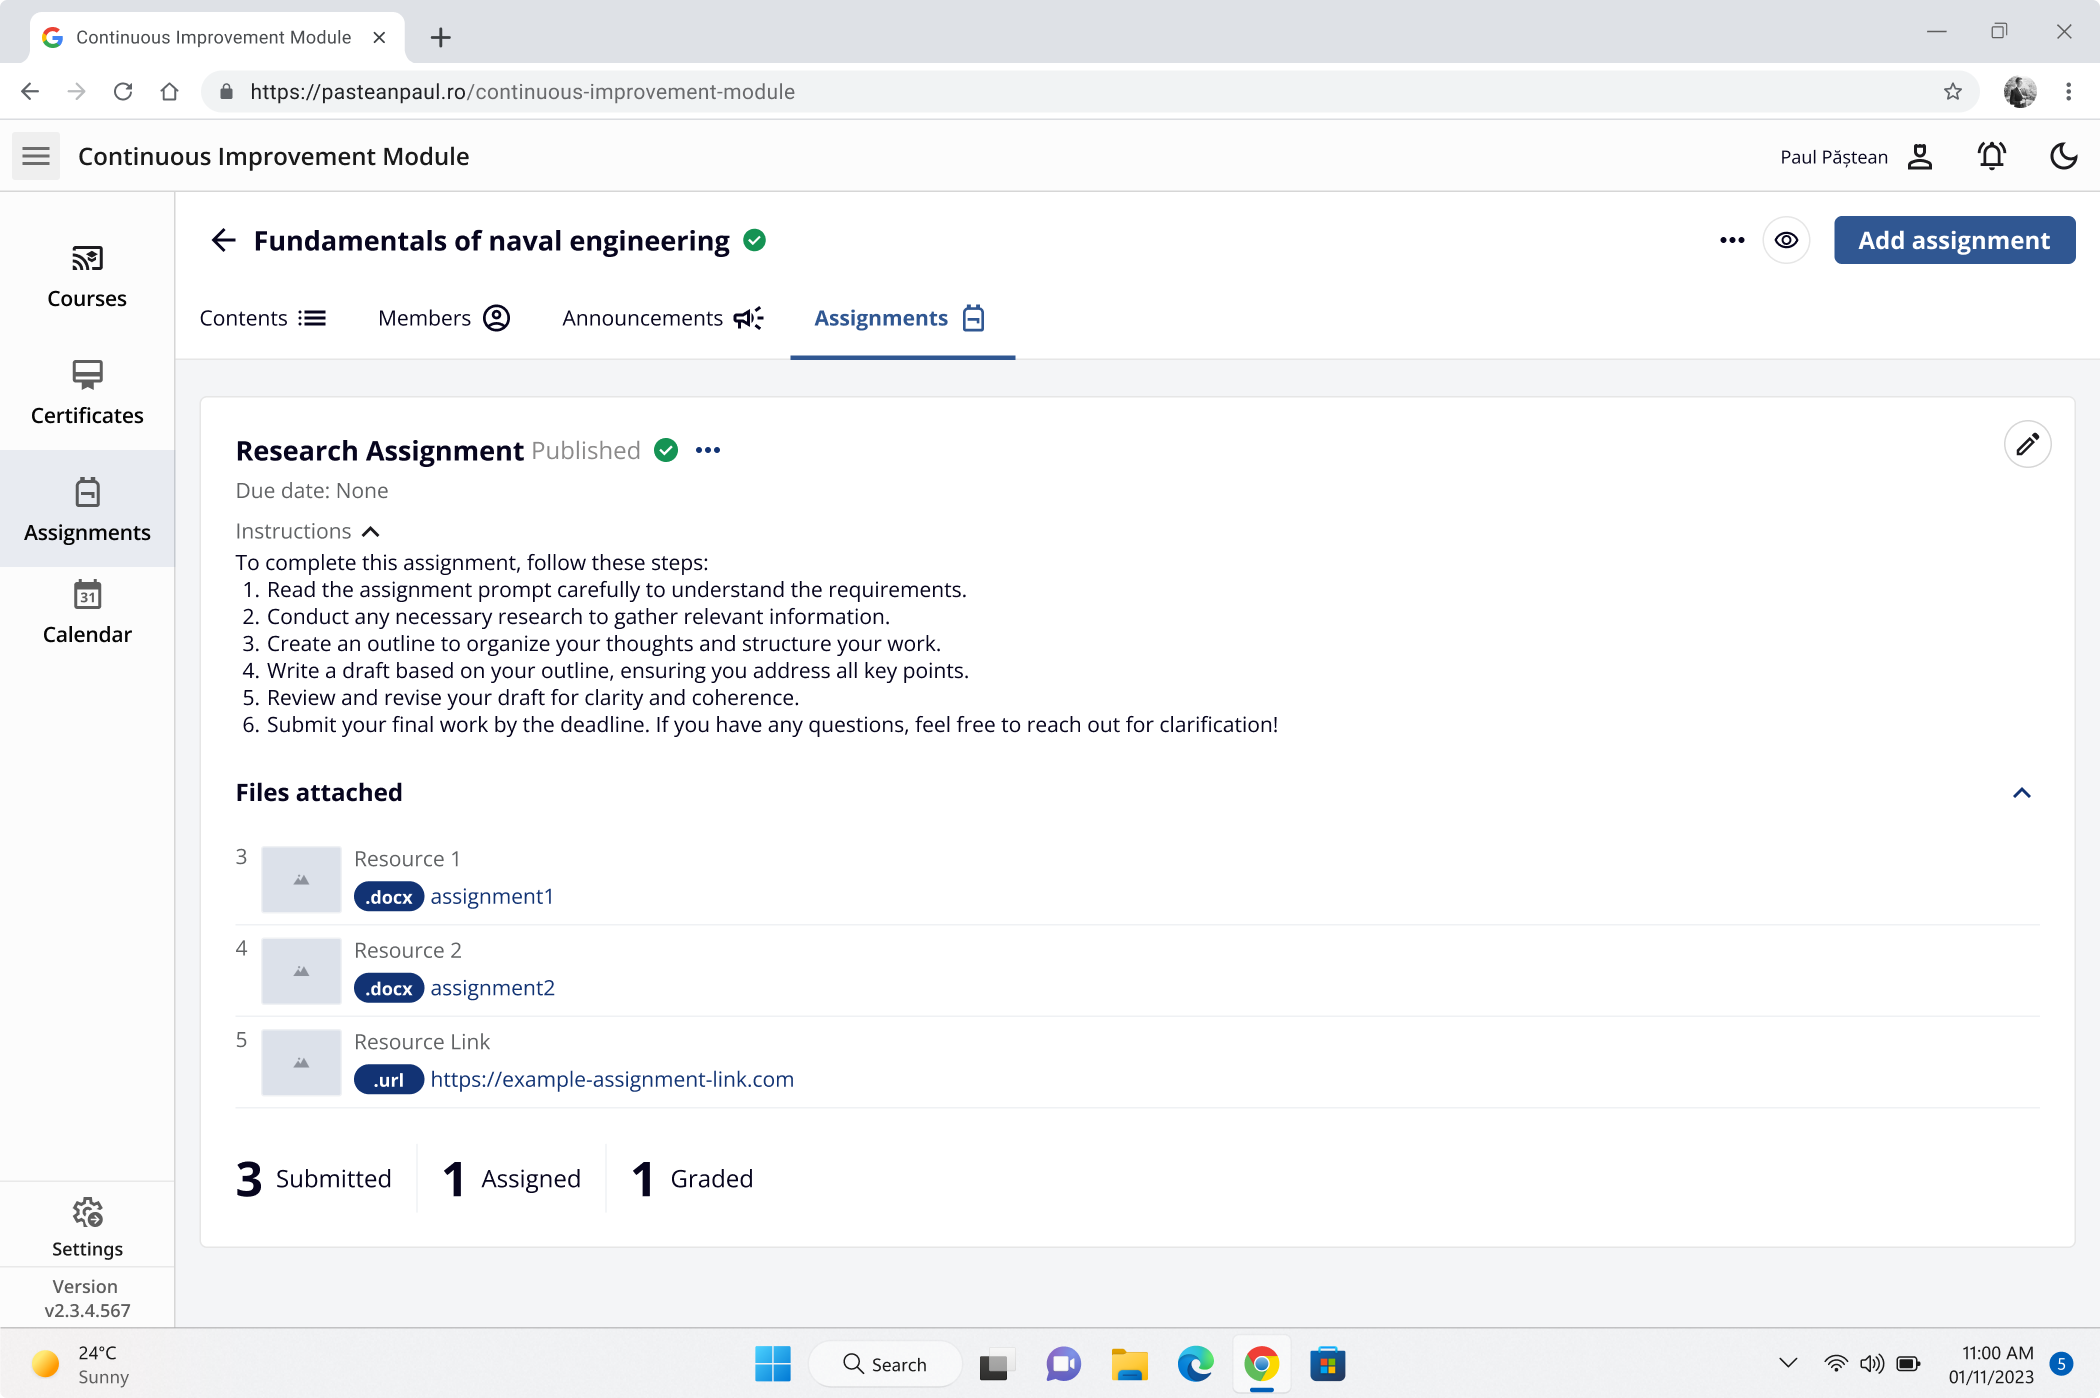This screenshot has width=2100, height=1398.
Task: Open Calendar in the sidebar
Action: tap(87, 612)
